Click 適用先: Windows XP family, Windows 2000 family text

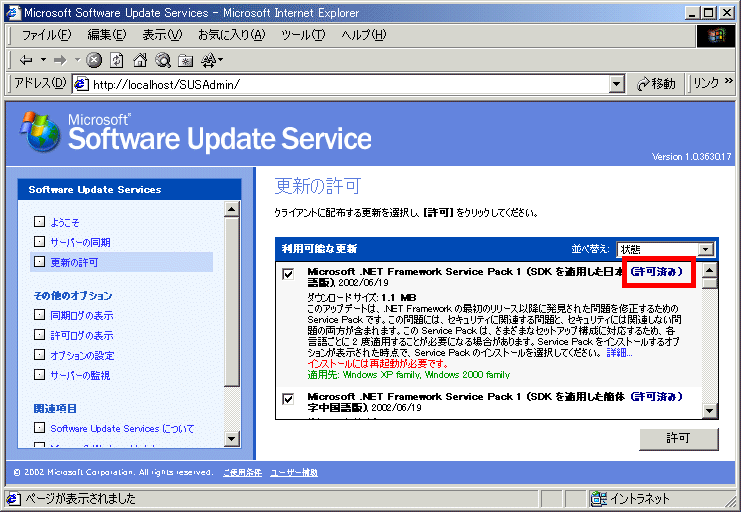coord(409,375)
